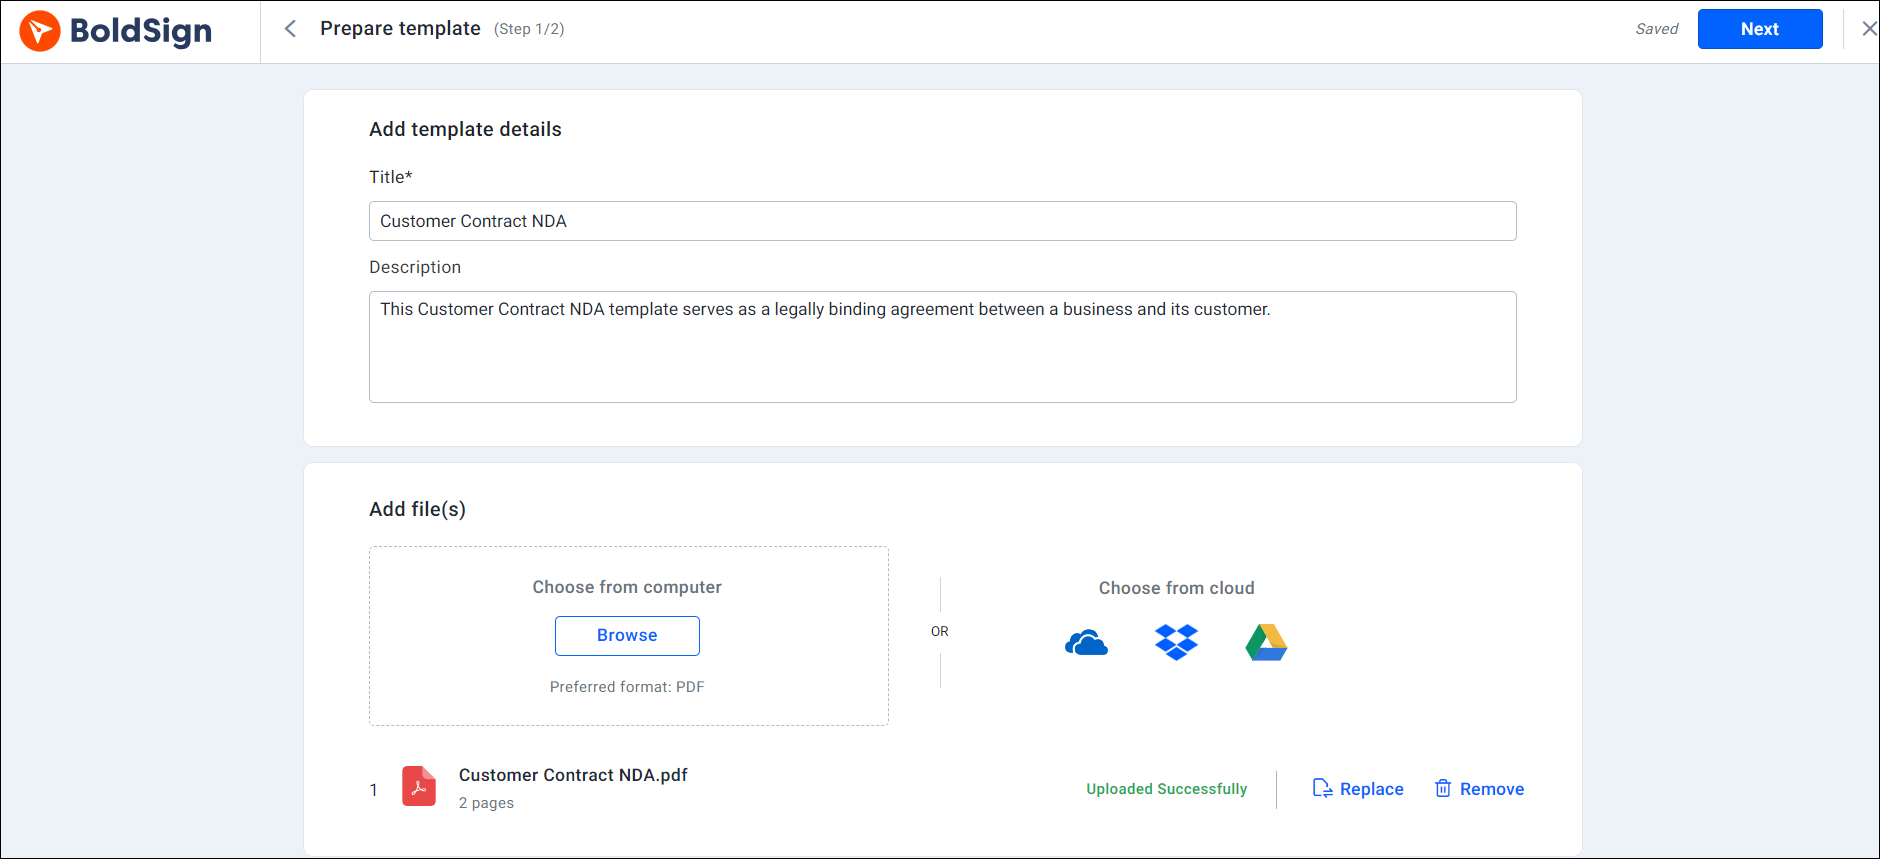
Task: Click the 2 pages label
Action: point(486,803)
